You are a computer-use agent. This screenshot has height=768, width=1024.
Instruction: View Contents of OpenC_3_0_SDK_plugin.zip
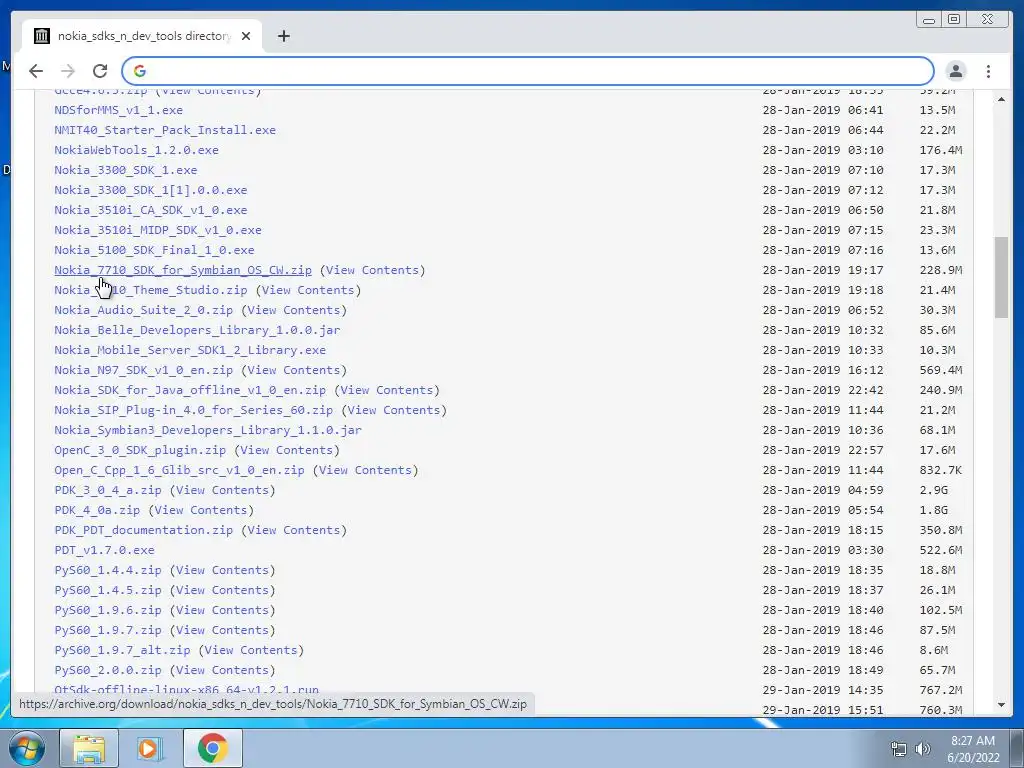point(287,451)
